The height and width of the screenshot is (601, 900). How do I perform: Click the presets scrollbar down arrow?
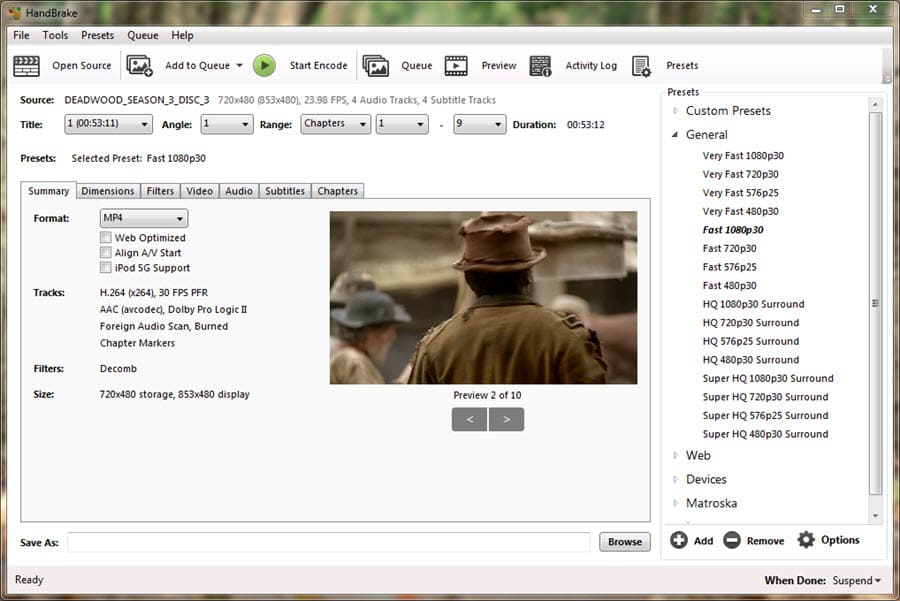pos(875,515)
